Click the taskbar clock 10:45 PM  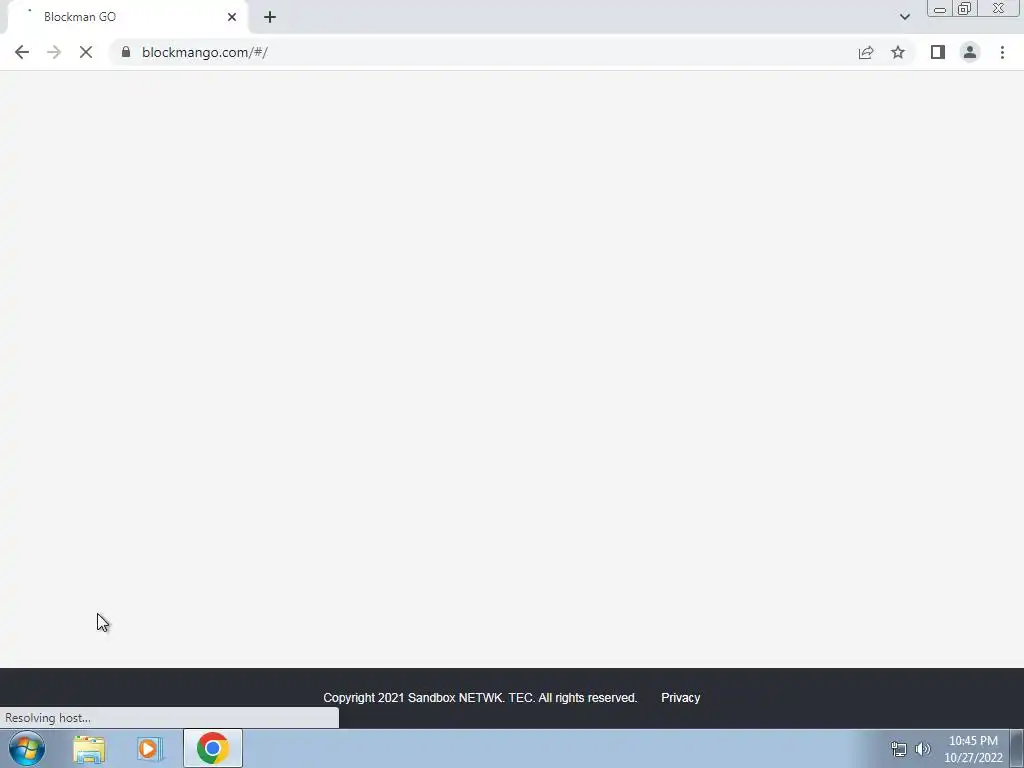pyautogui.click(x=973, y=749)
